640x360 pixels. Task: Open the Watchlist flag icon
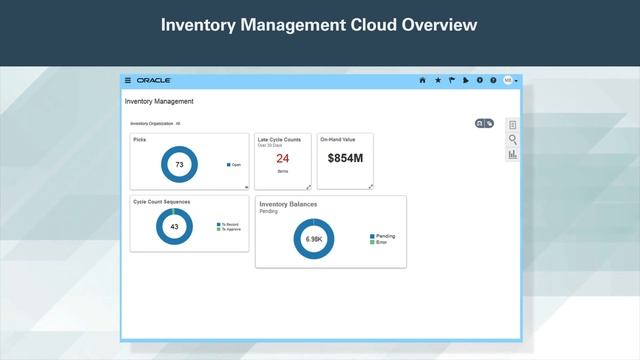point(452,80)
